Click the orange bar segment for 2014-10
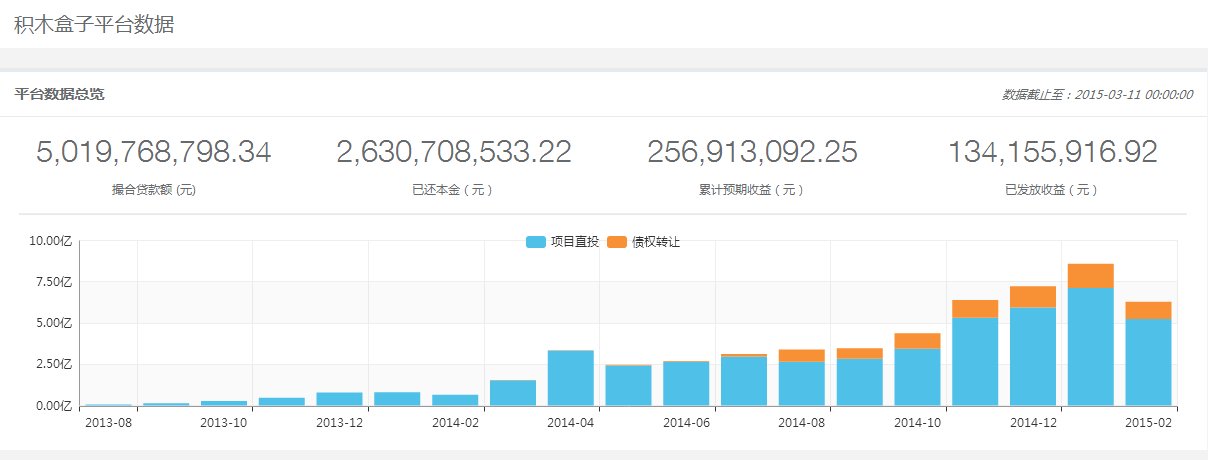The width and height of the screenshot is (1208, 460). 918,341
